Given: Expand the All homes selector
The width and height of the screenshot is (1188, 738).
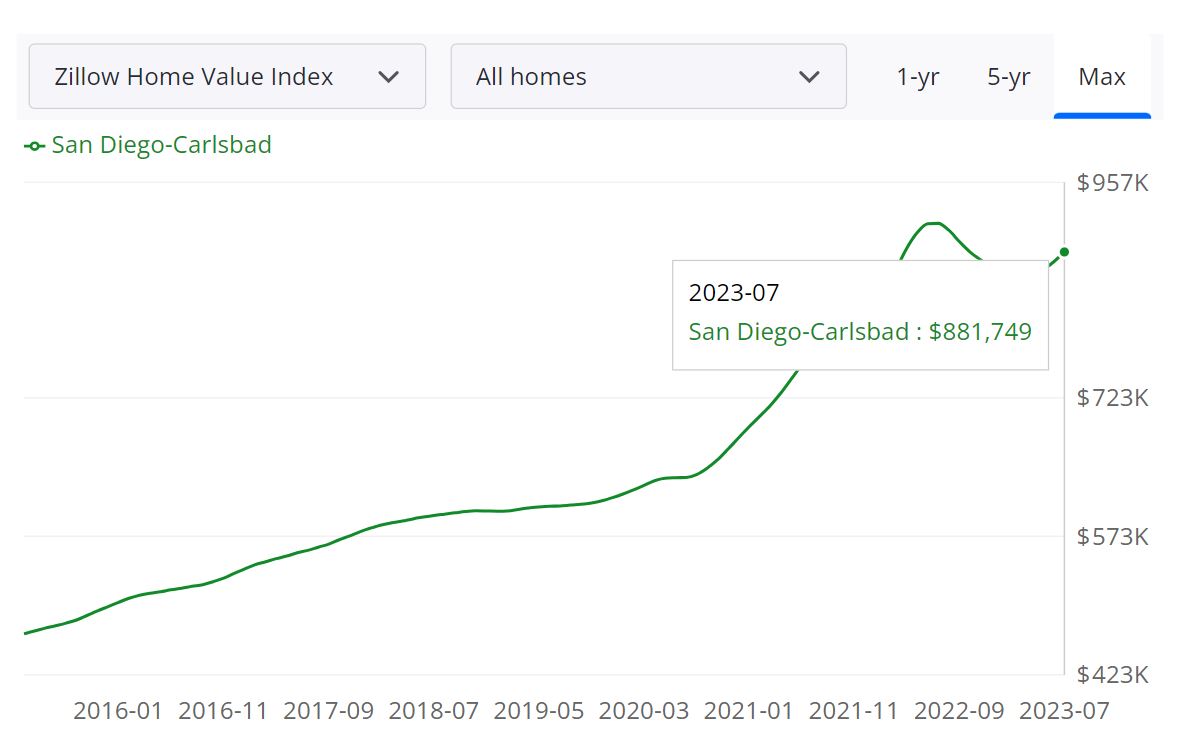Looking at the screenshot, I should pyautogui.click(x=648, y=76).
